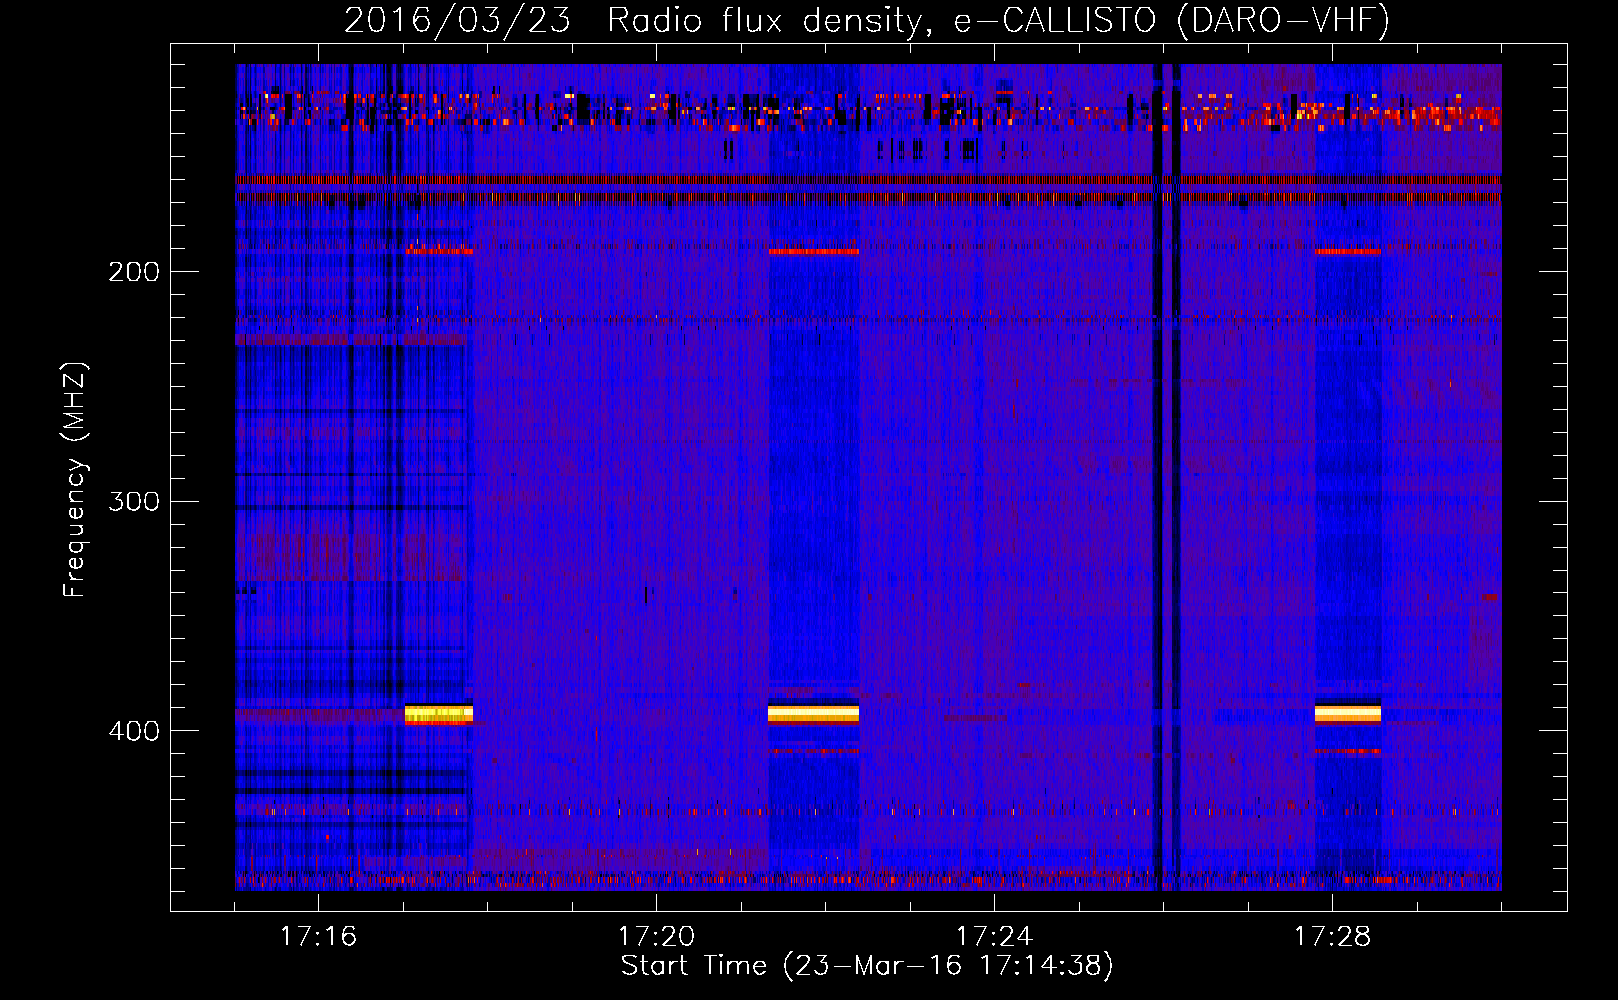
Task: Select the "Frequency (MHZ)" y-axis label
Action: [x=76, y=480]
